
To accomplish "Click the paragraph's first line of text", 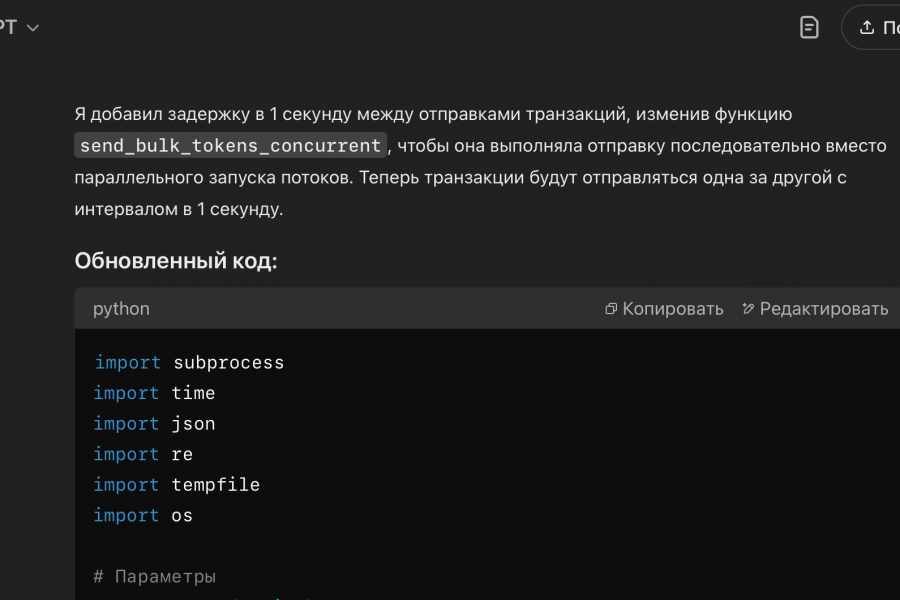I will pyautogui.click(x=432, y=115).
